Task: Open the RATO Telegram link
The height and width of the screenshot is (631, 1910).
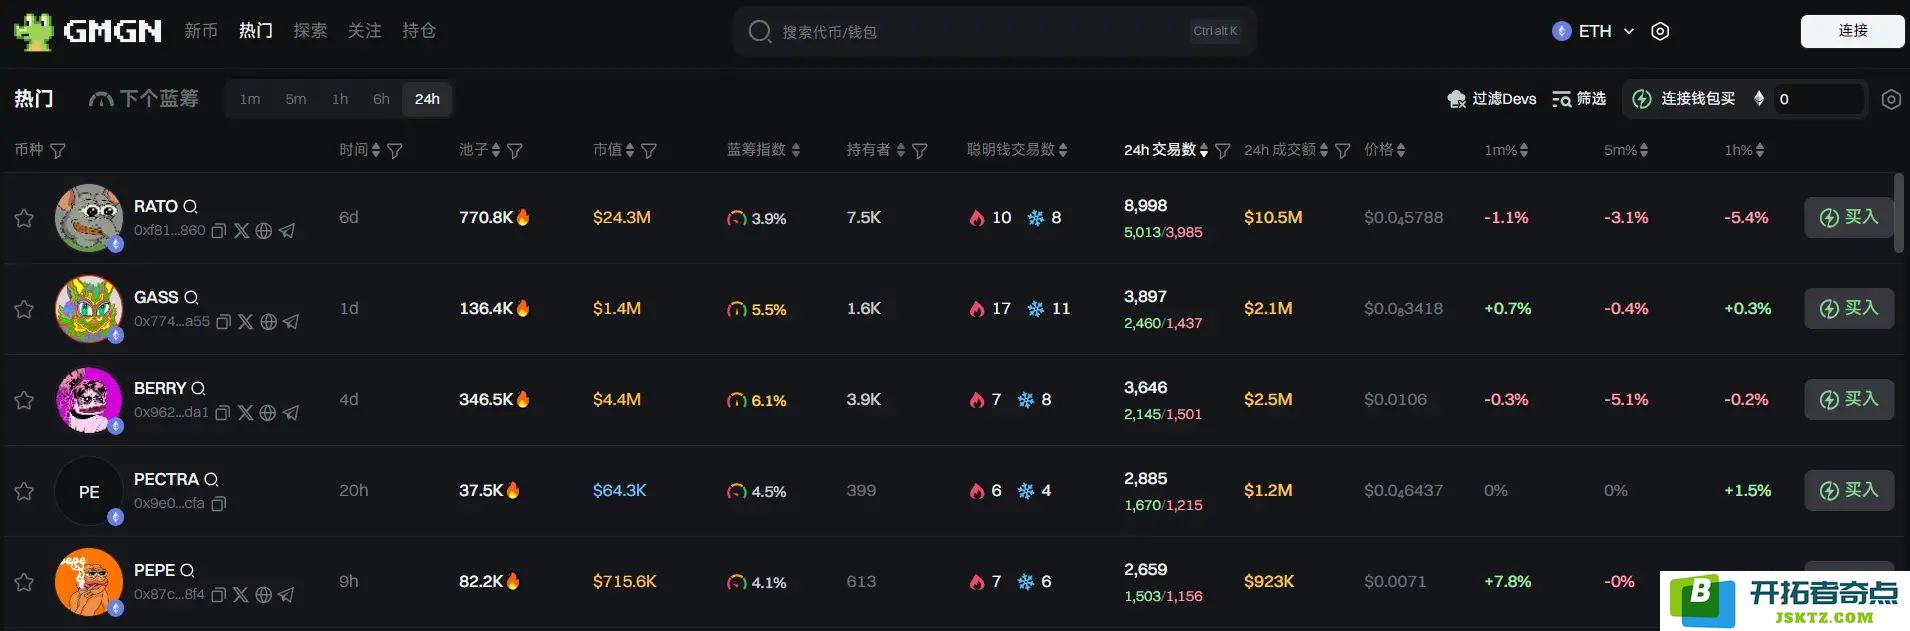Action: click(287, 231)
